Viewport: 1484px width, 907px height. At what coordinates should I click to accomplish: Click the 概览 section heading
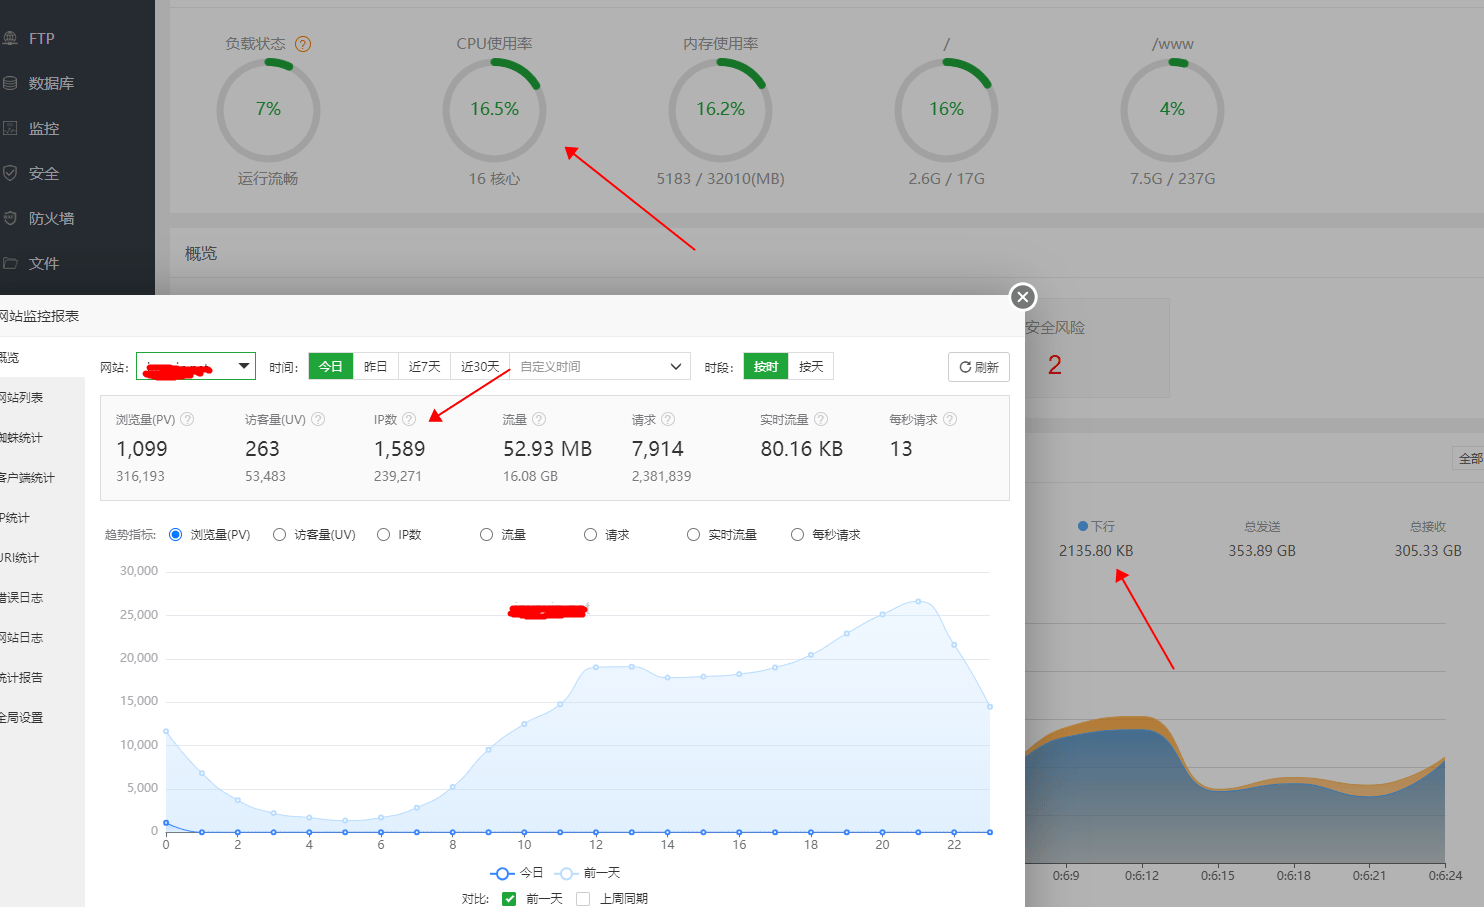(201, 253)
